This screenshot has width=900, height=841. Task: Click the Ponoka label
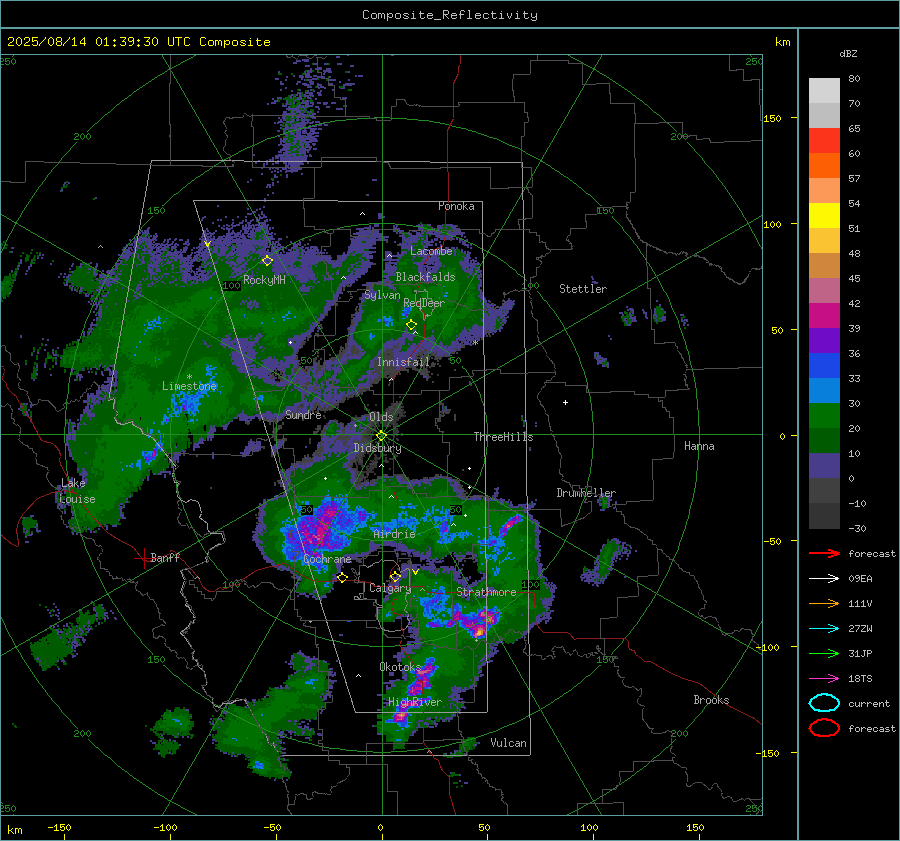point(456,206)
